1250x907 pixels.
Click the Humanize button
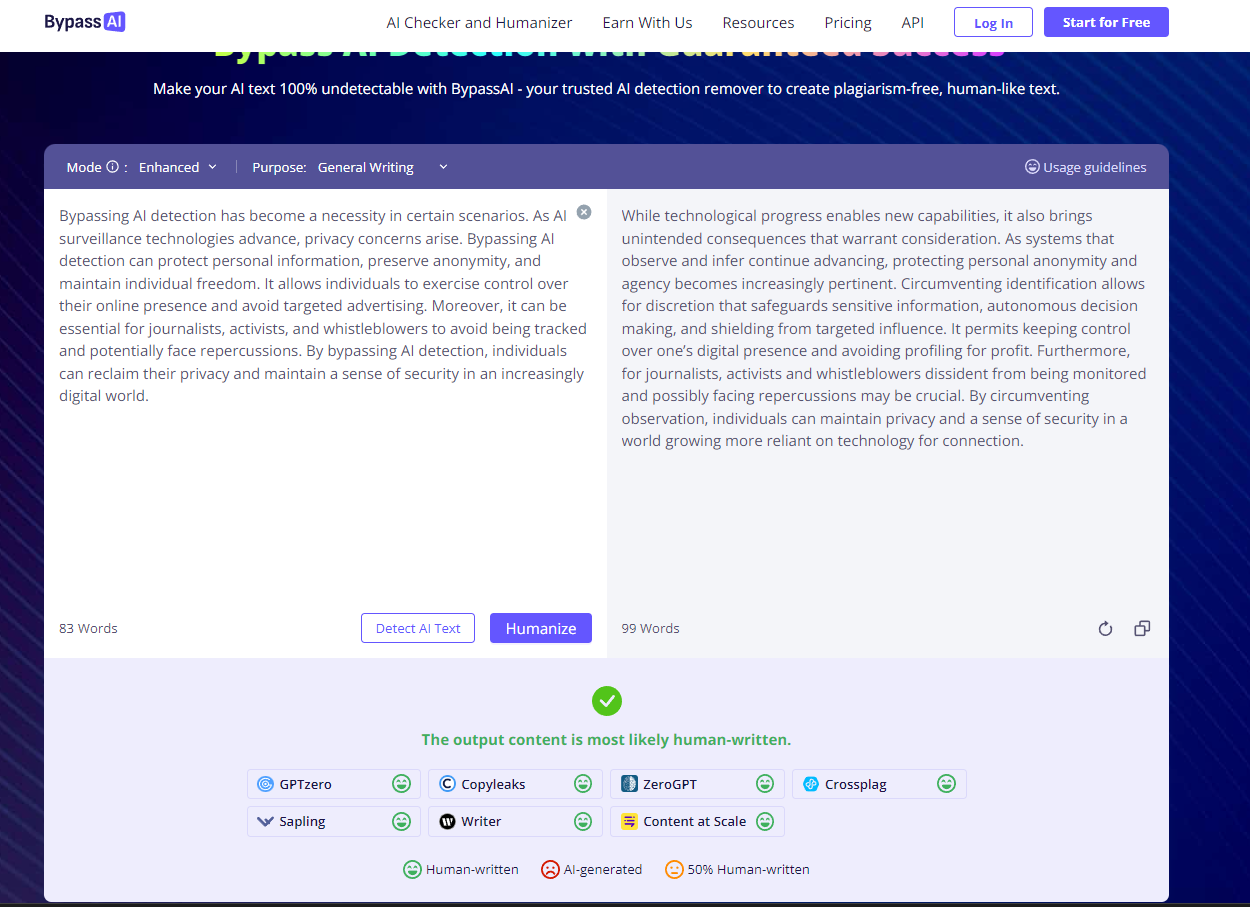pyautogui.click(x=541, y=628)
